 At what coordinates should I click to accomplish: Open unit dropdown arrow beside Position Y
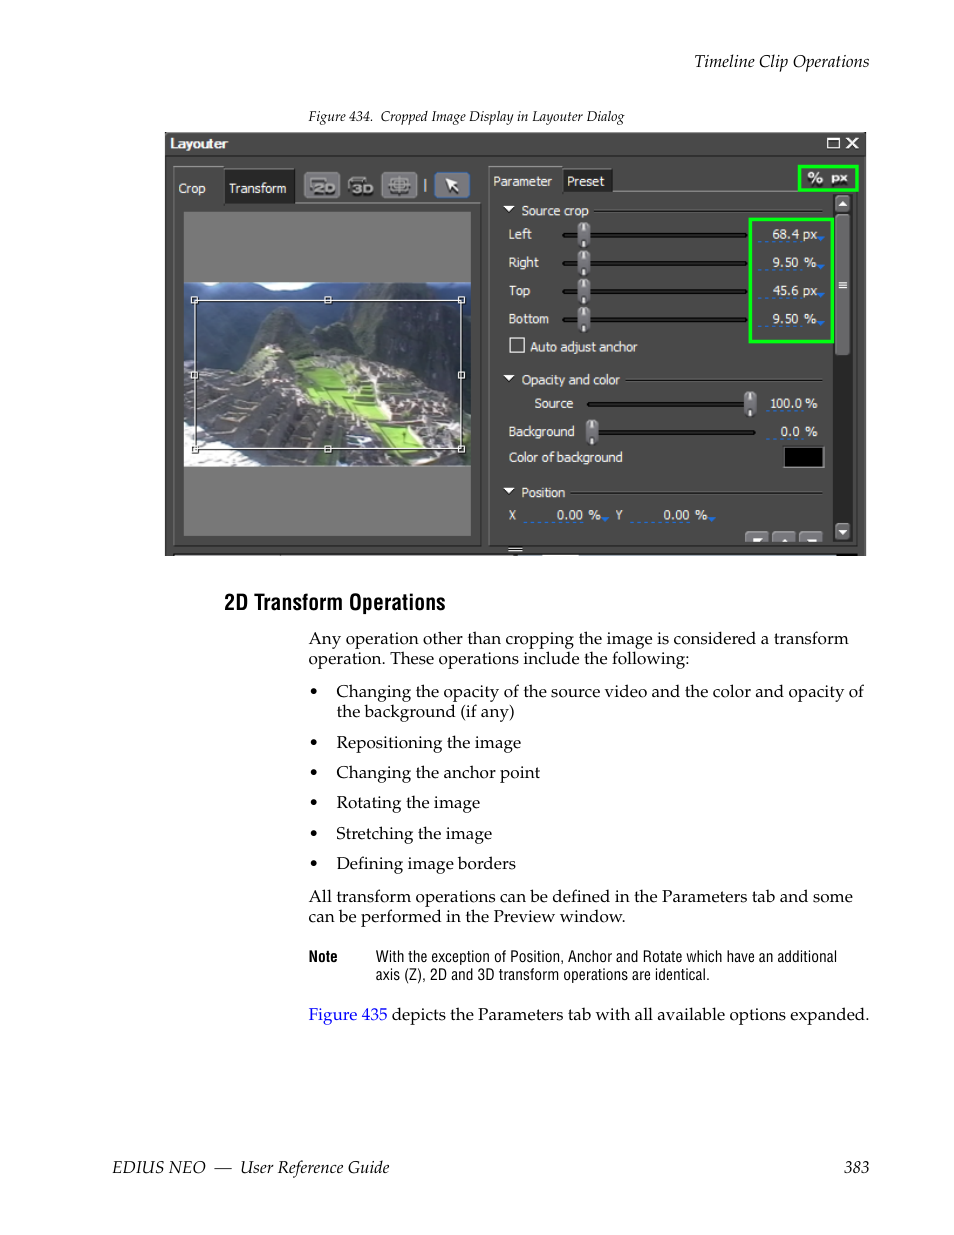click(712, 519)
